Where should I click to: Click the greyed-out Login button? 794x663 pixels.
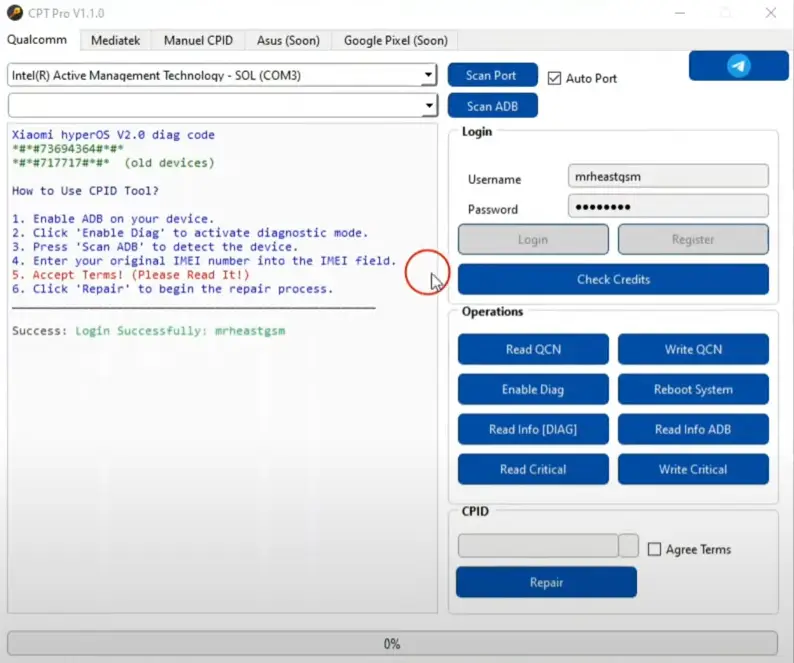(x=533, y=240)
